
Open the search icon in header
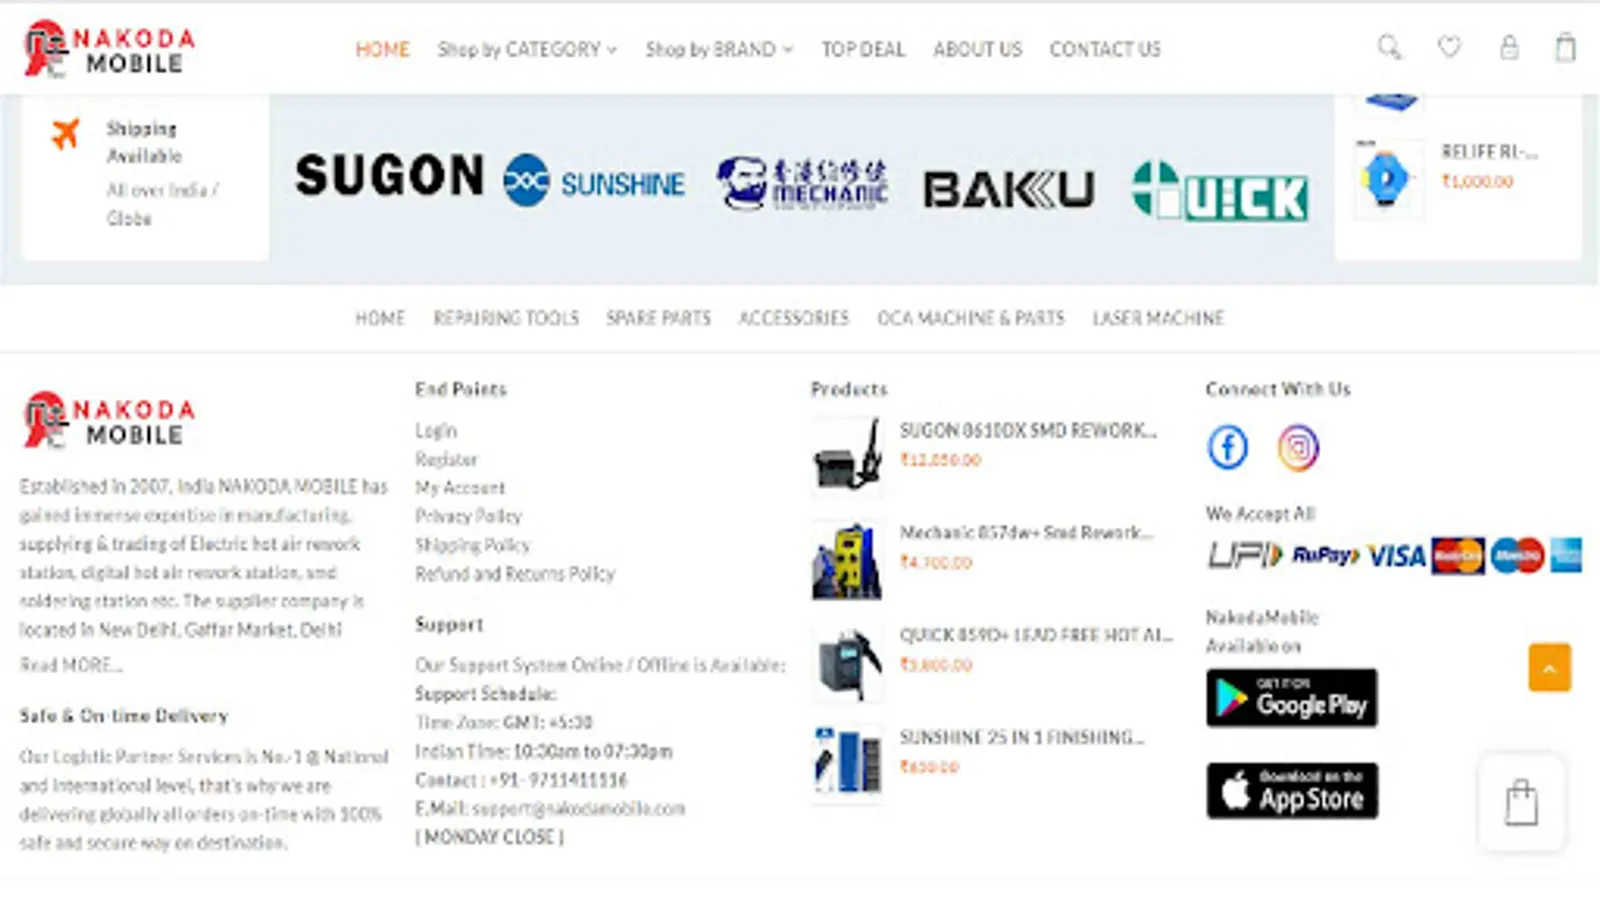(1389, 47)
